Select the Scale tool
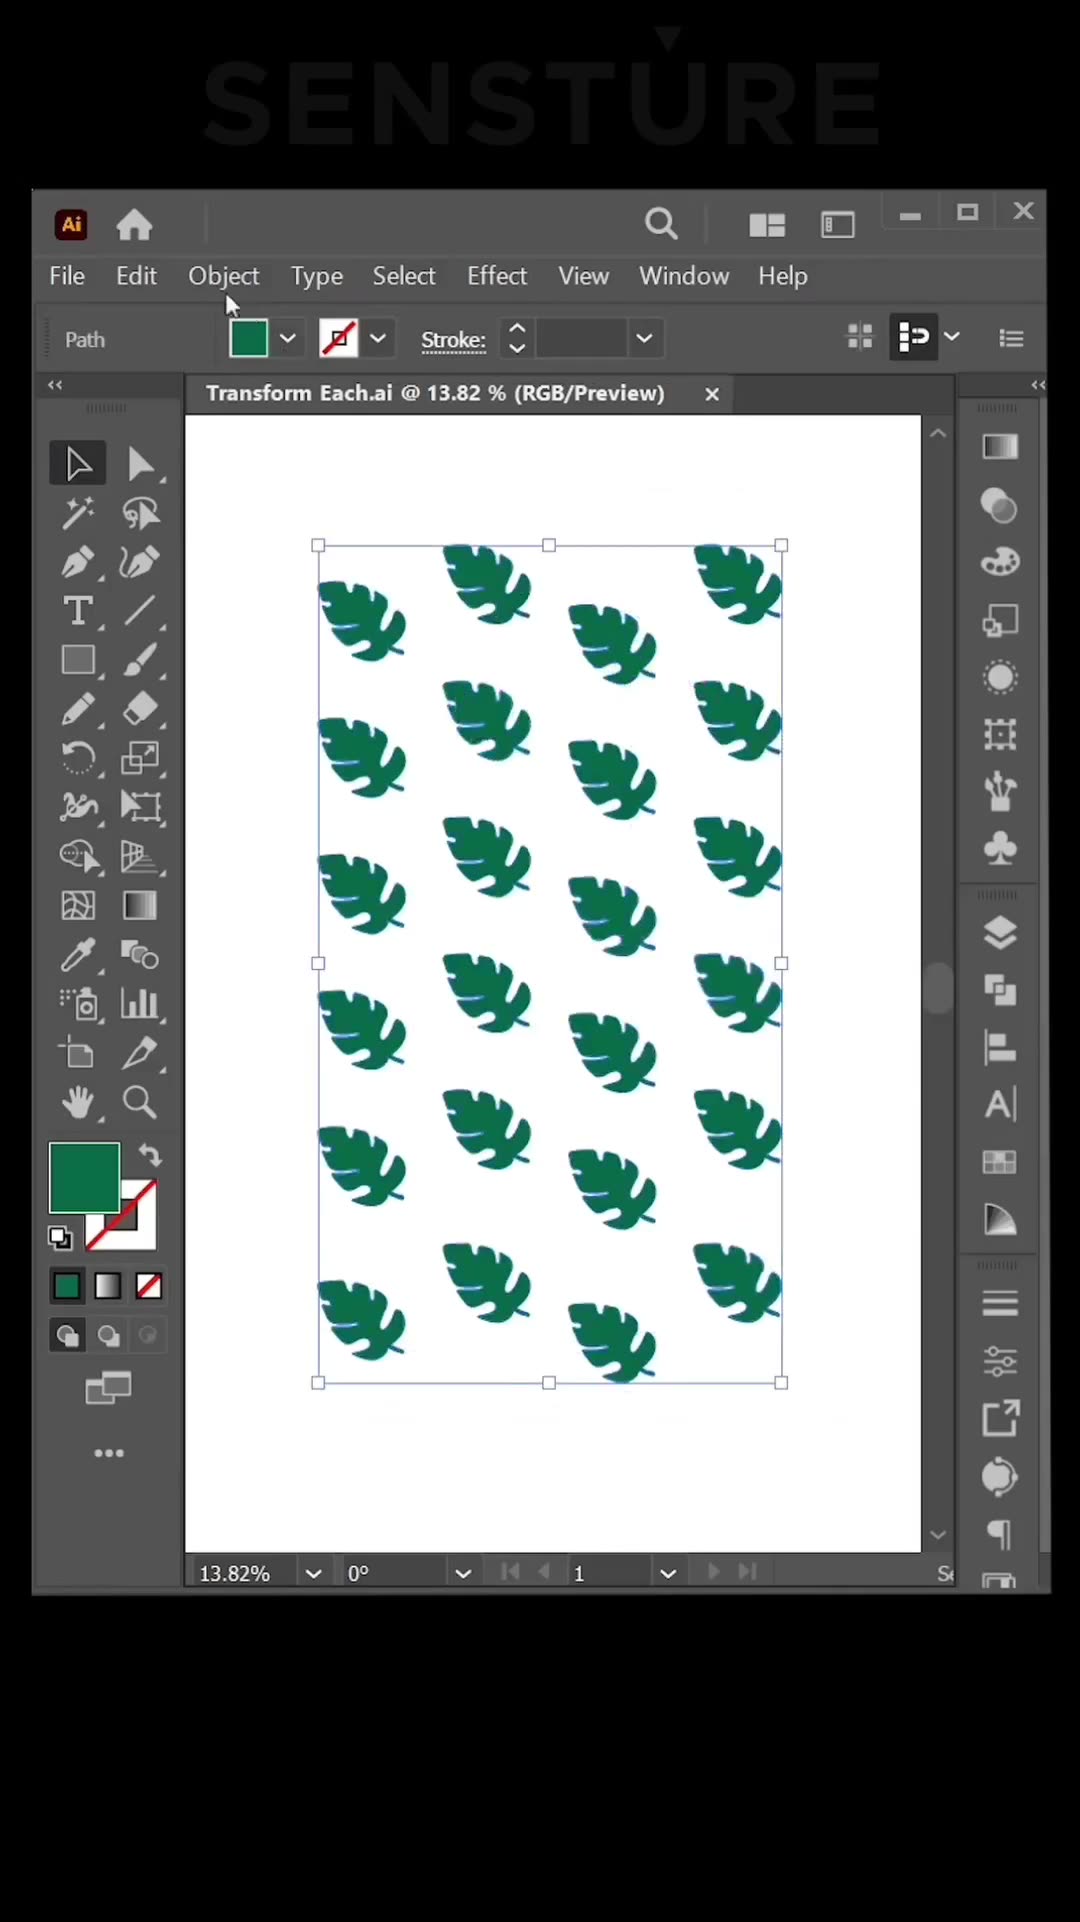The width and height of the screenshot is (1080, 1922). pos(141,758)
